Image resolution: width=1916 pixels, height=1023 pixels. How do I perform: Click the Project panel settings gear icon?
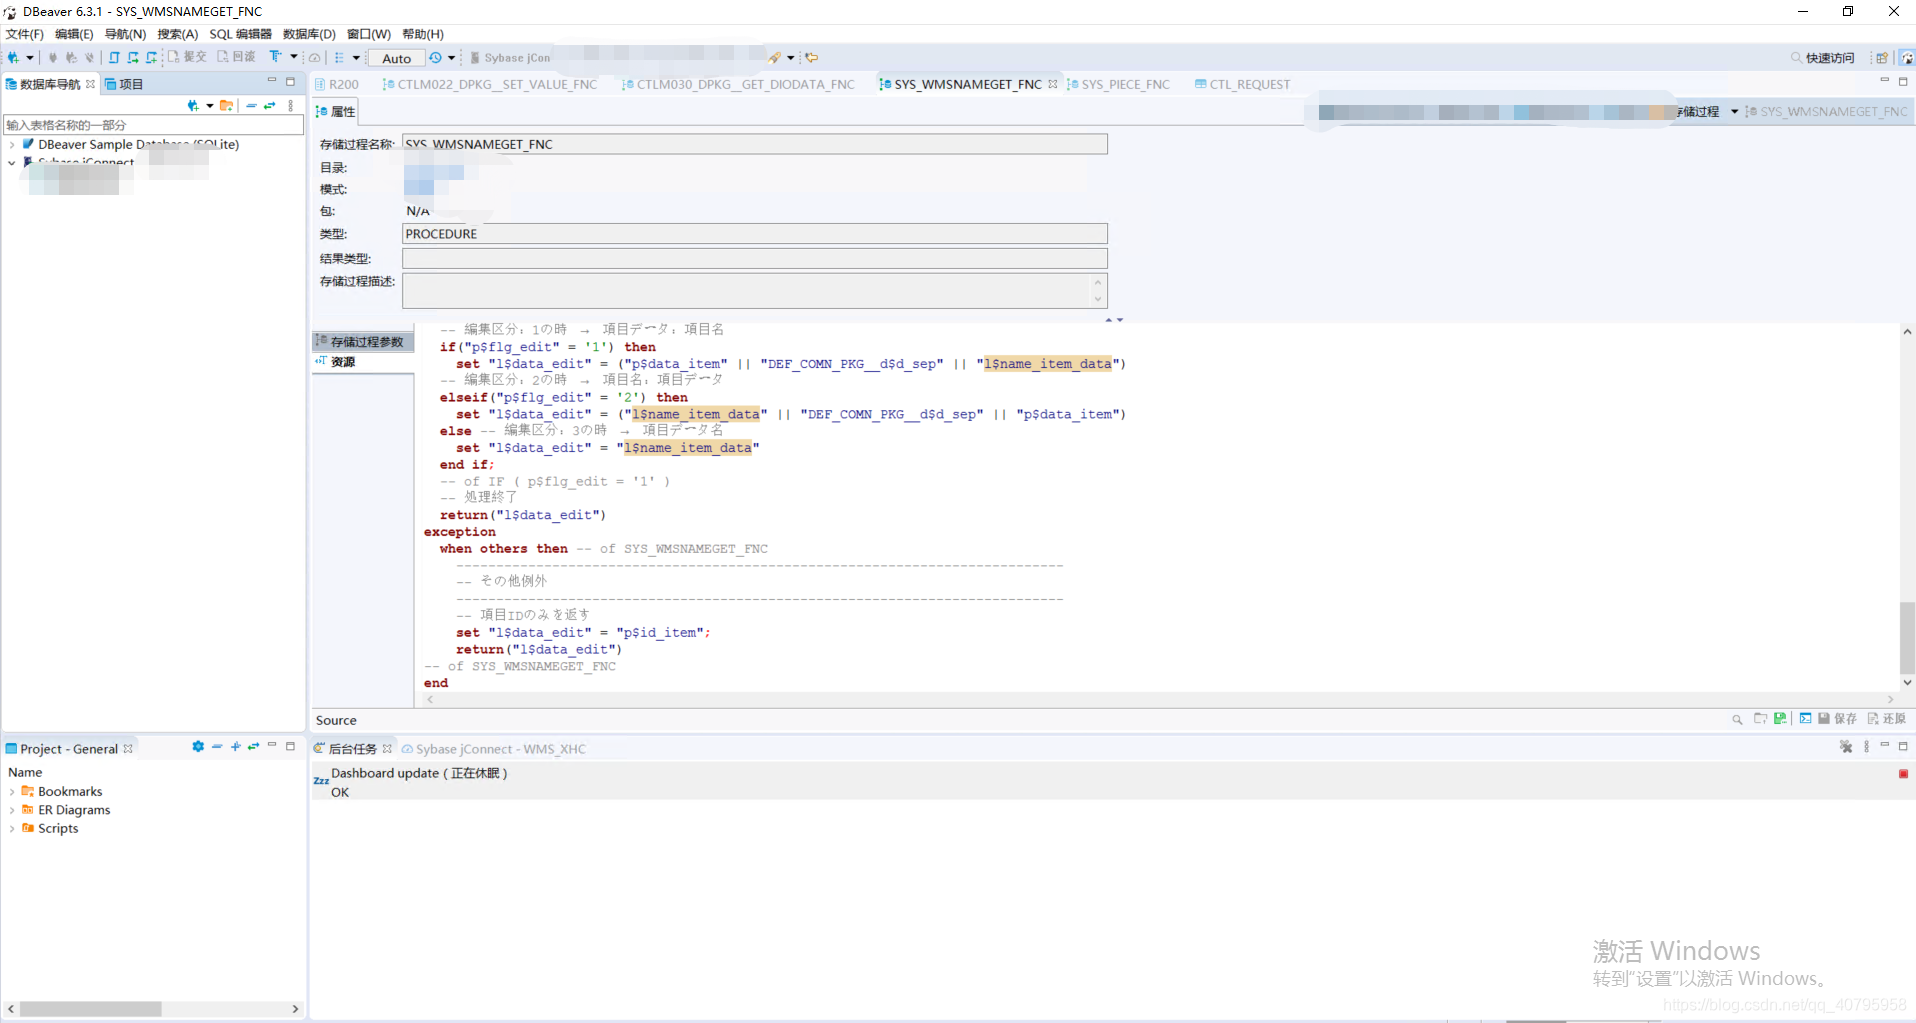[198, 747]
